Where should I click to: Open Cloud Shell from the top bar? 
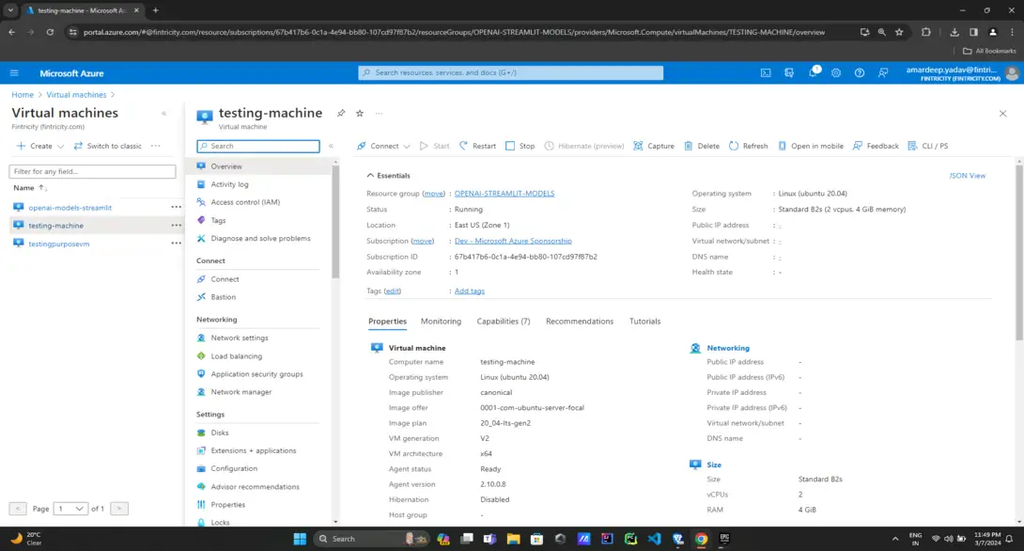click(x=765, y=73)
